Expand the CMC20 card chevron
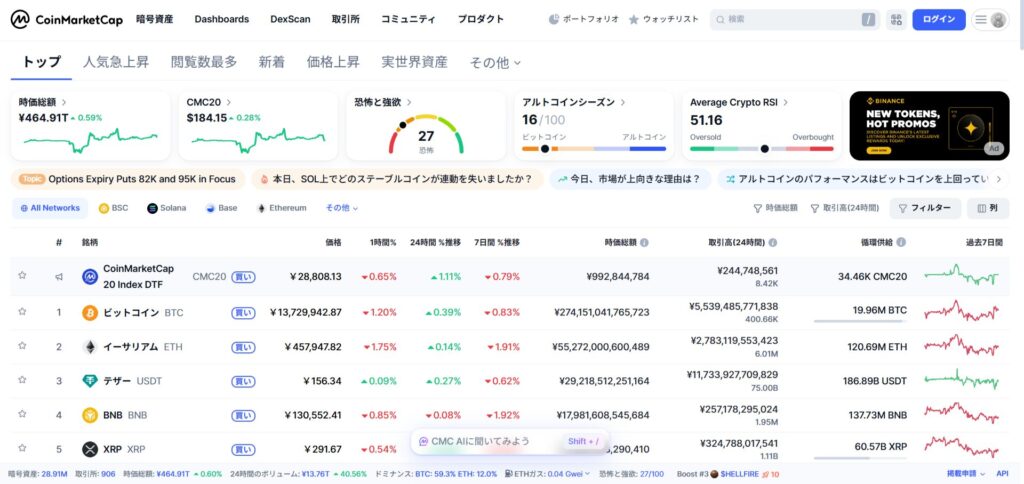Image resolution: width=1024 pixels, height=484 pixels. (x=229, y=103)
